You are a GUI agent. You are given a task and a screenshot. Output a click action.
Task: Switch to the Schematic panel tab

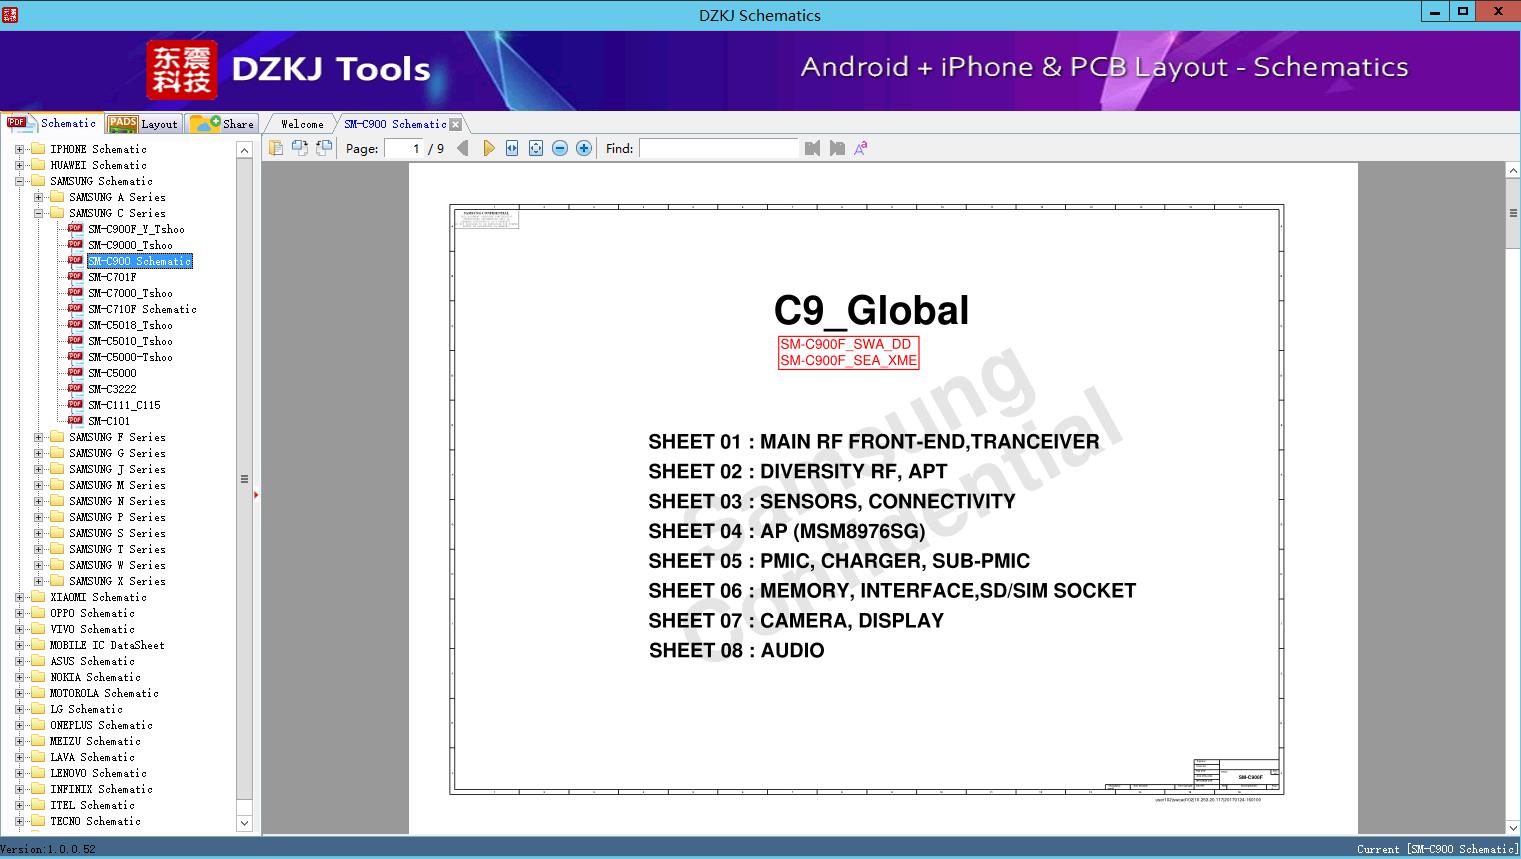coord(52,123)
